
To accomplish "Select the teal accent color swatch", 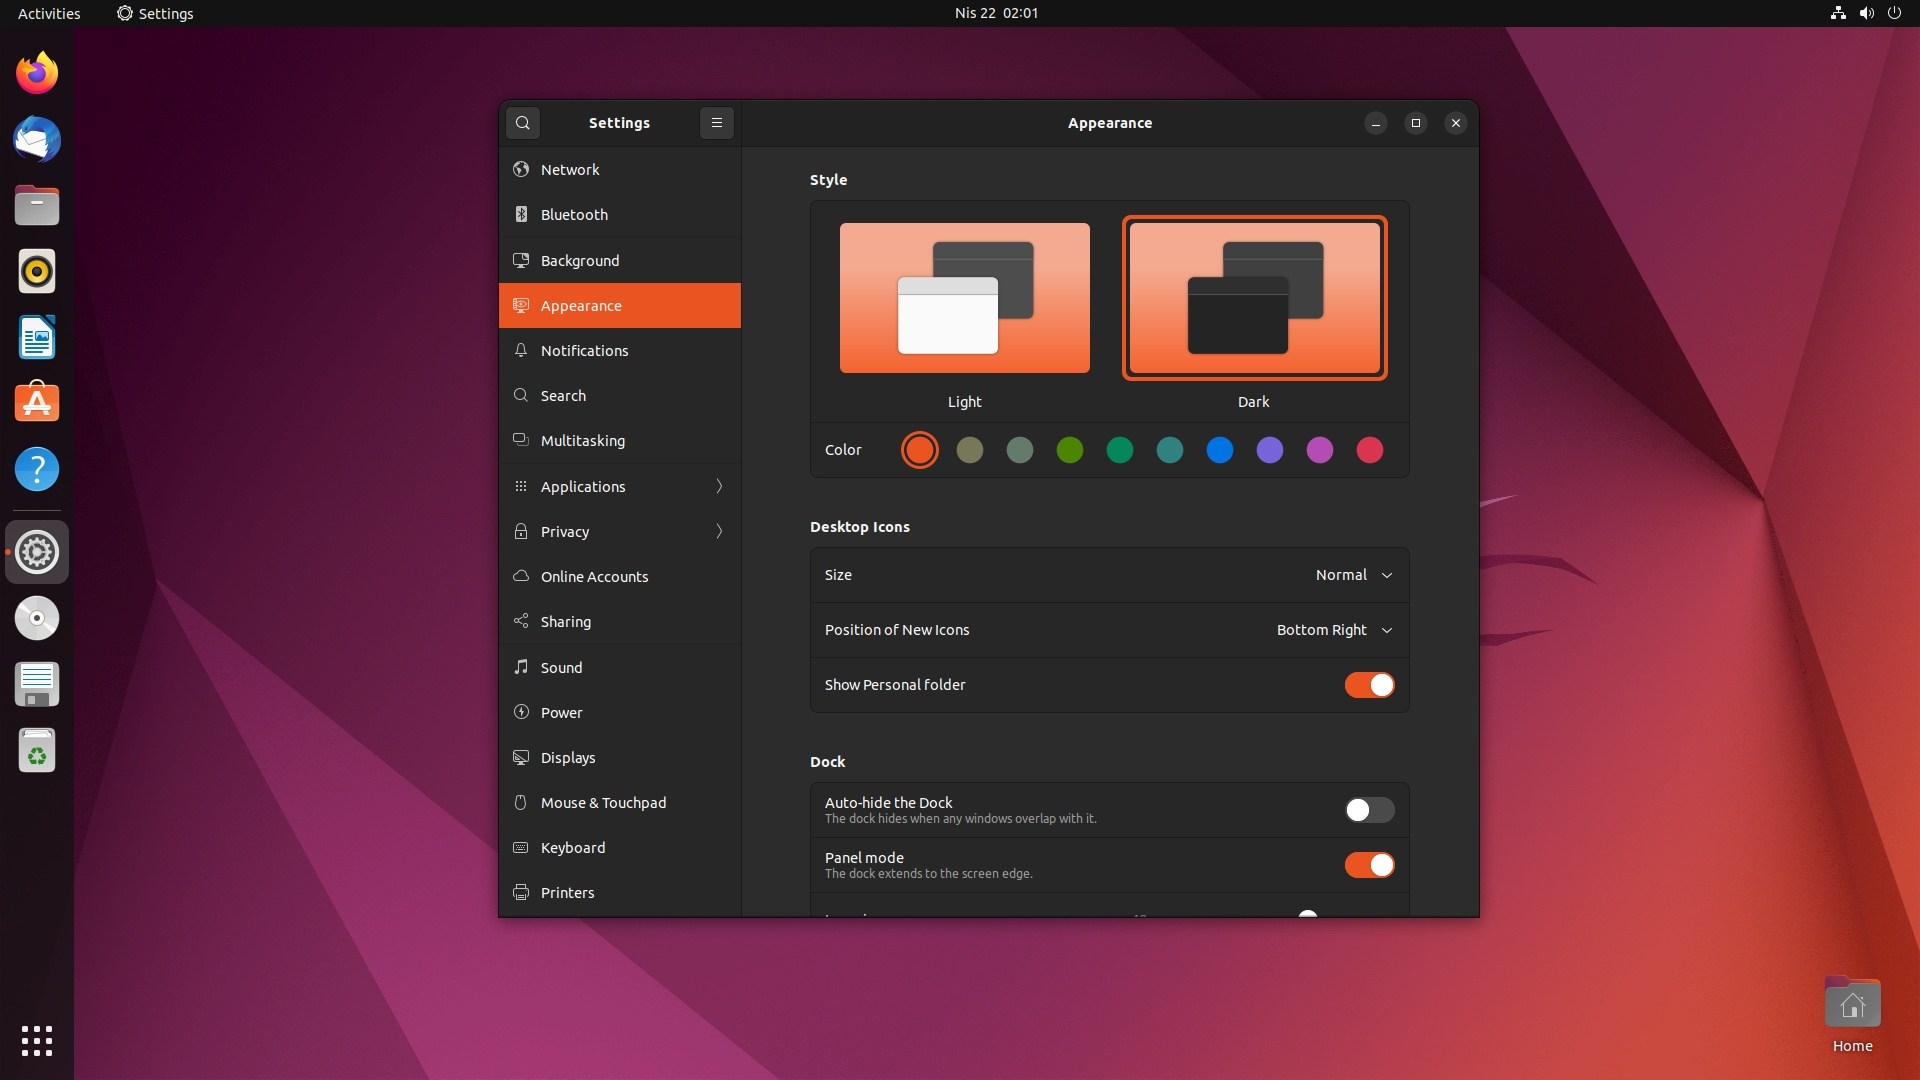I will tap(1170, 450).
